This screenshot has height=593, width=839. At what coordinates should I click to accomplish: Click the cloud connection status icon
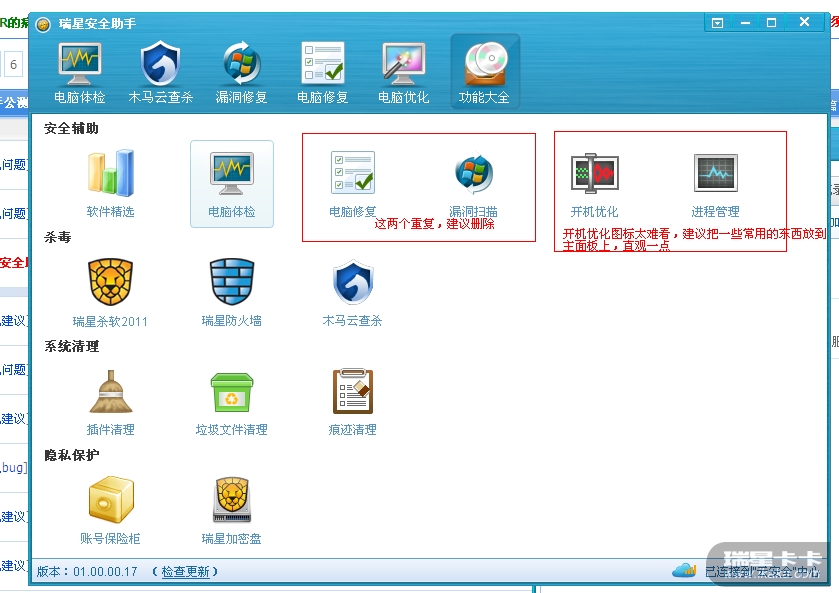(x=684, y=571)
